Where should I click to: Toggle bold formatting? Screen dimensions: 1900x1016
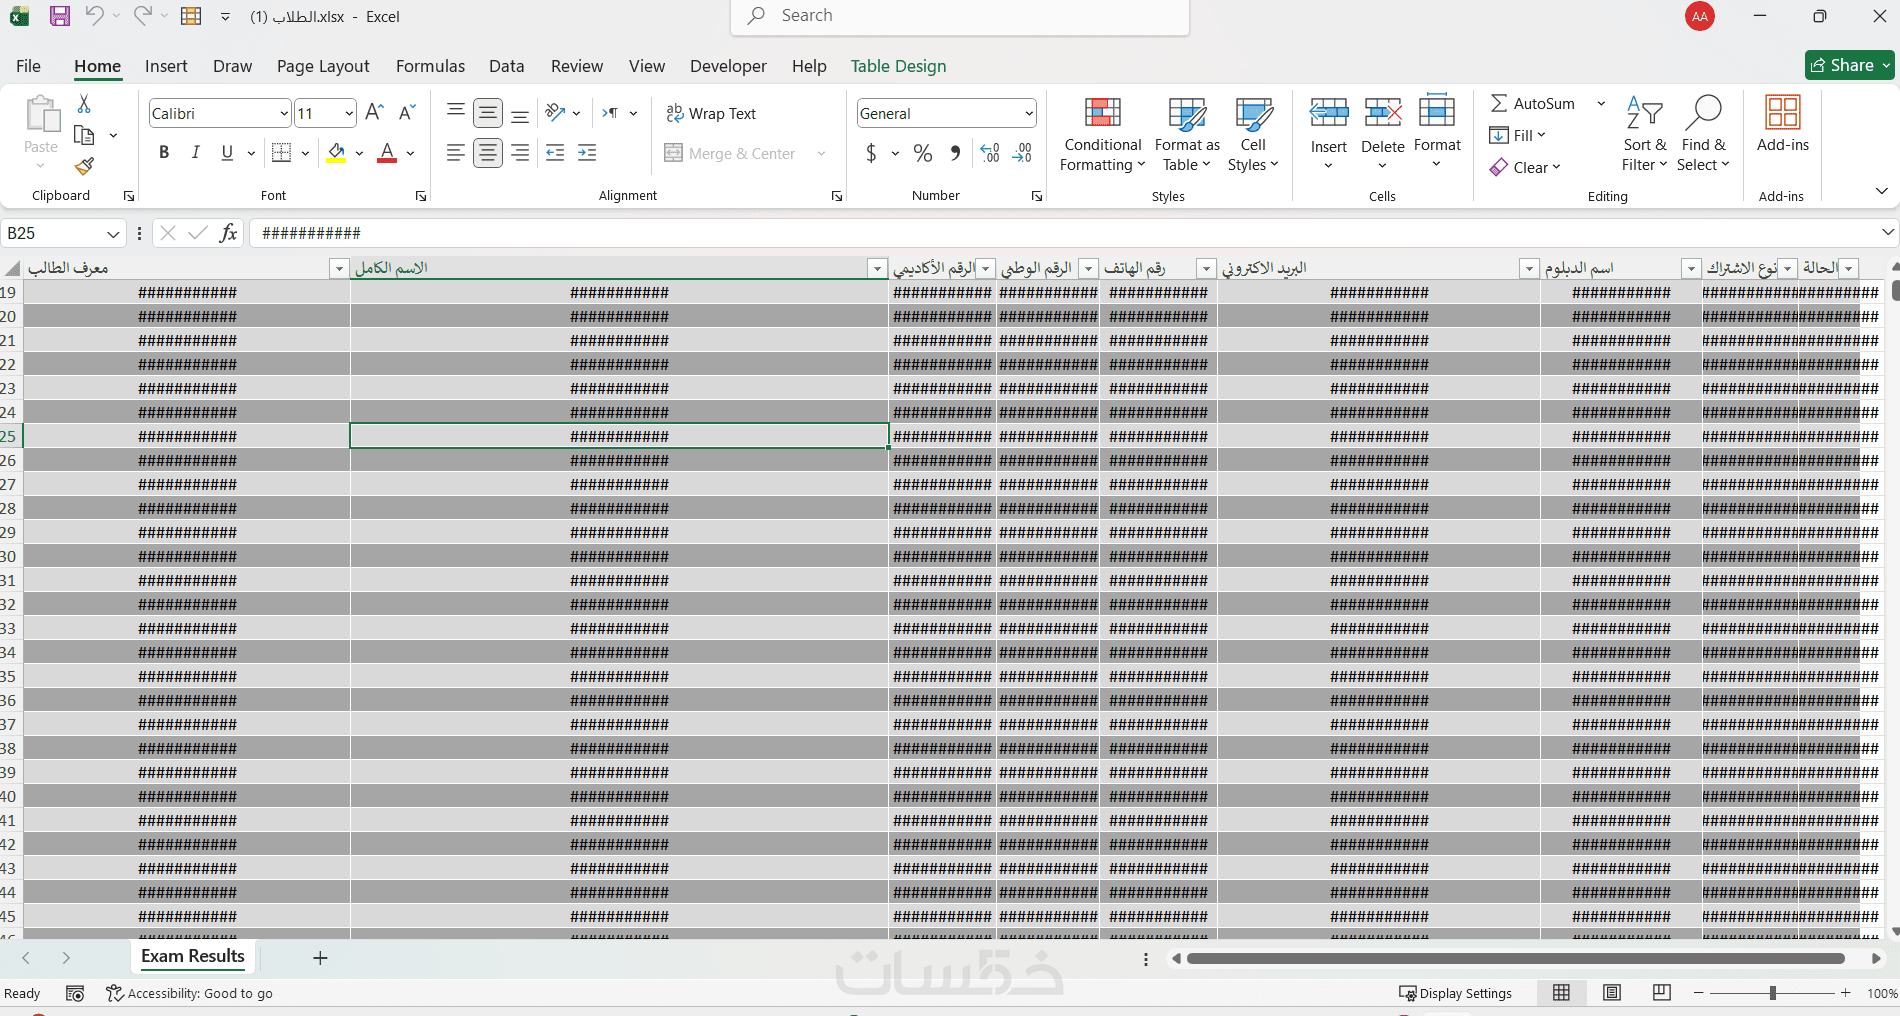[164, 153]
